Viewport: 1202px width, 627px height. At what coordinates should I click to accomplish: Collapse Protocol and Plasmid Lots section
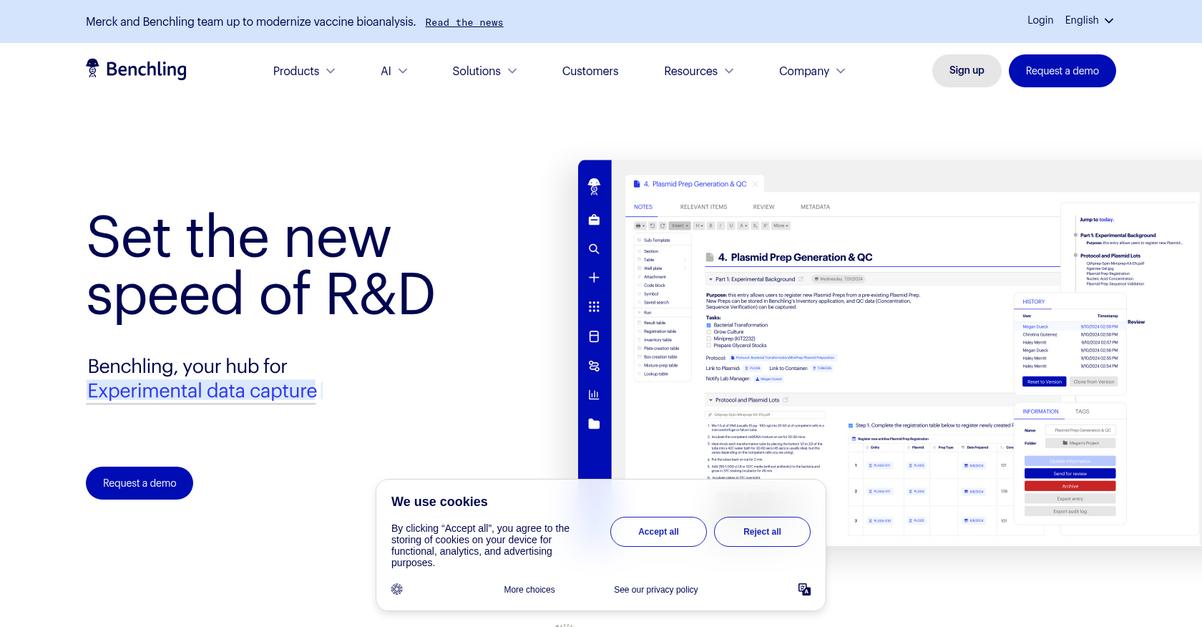[710, 400]
